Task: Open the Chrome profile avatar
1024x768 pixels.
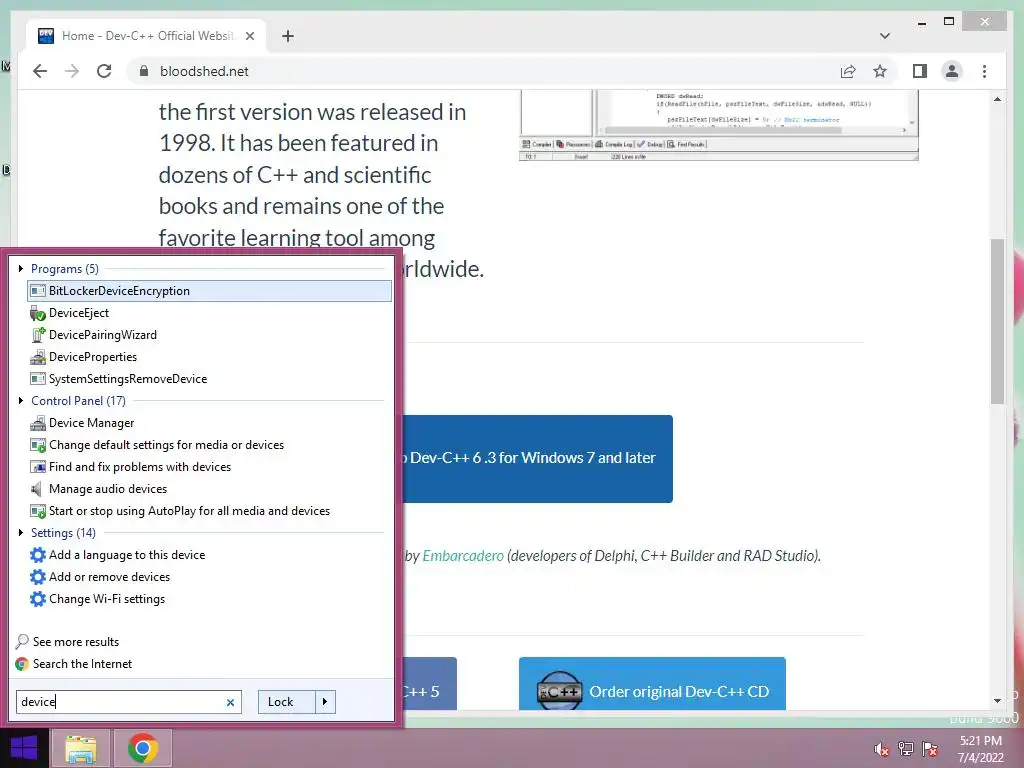Action: (952, 71)
